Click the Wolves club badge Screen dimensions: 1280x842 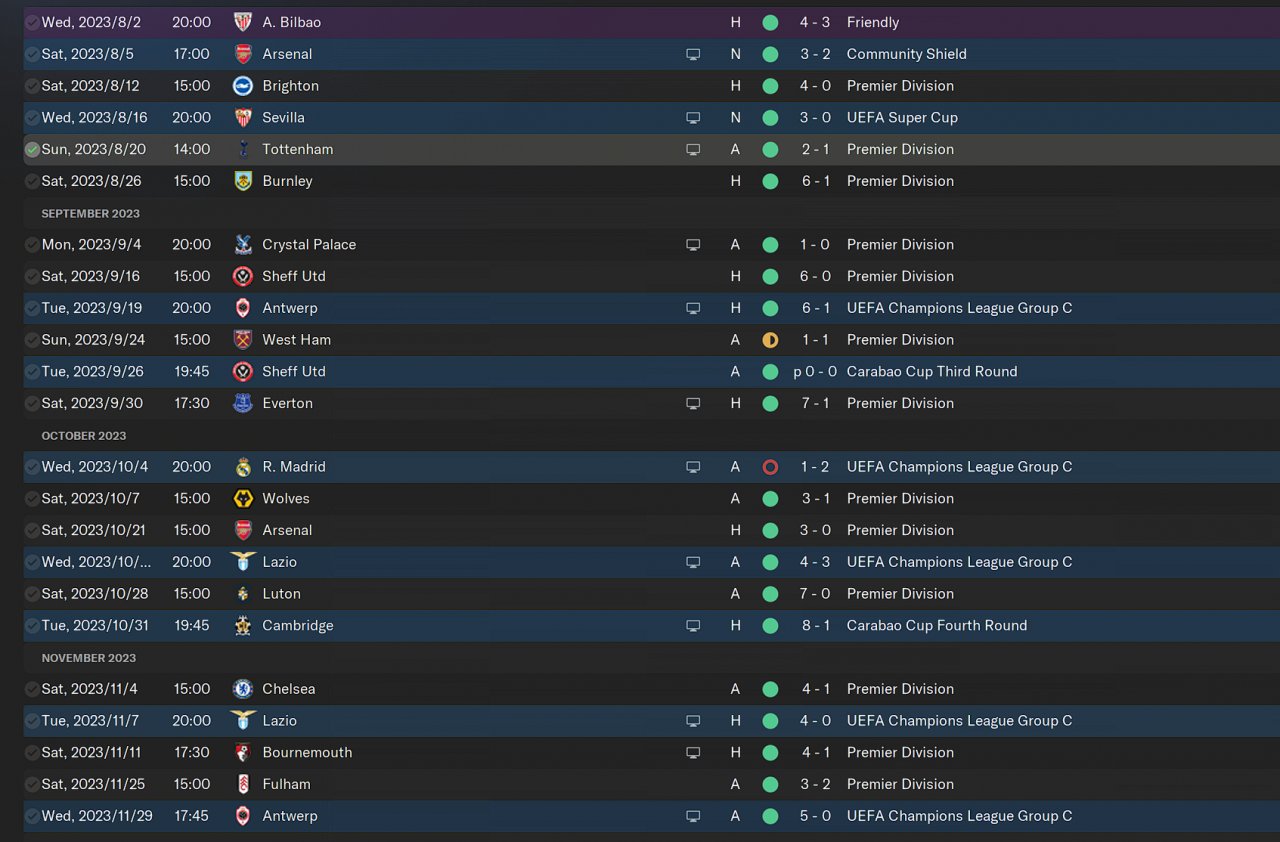[243, 499]
